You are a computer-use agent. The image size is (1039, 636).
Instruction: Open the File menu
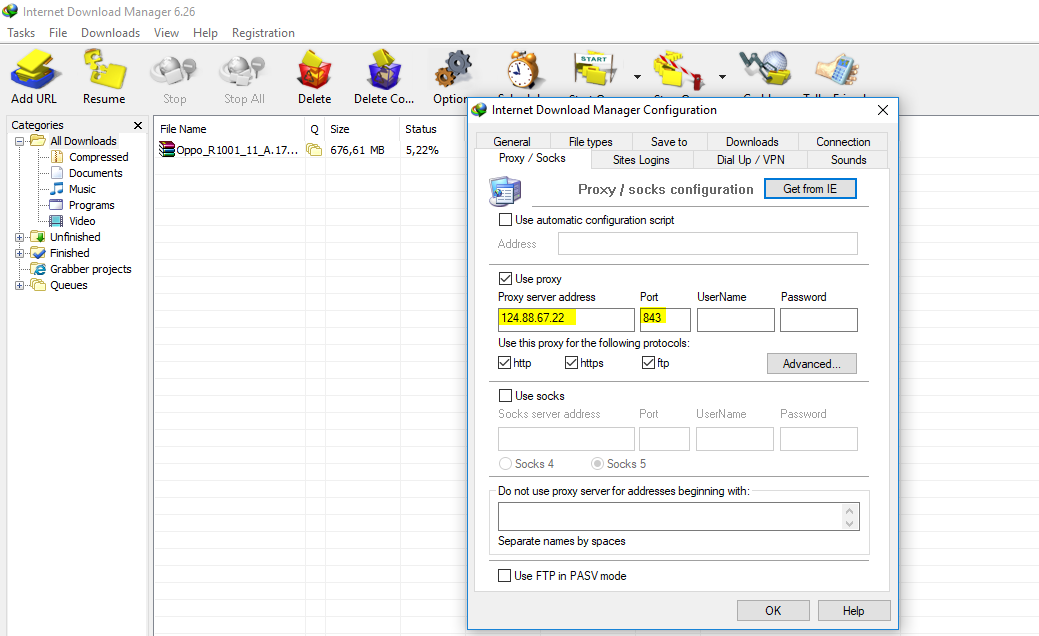click(x=58, y=32)
